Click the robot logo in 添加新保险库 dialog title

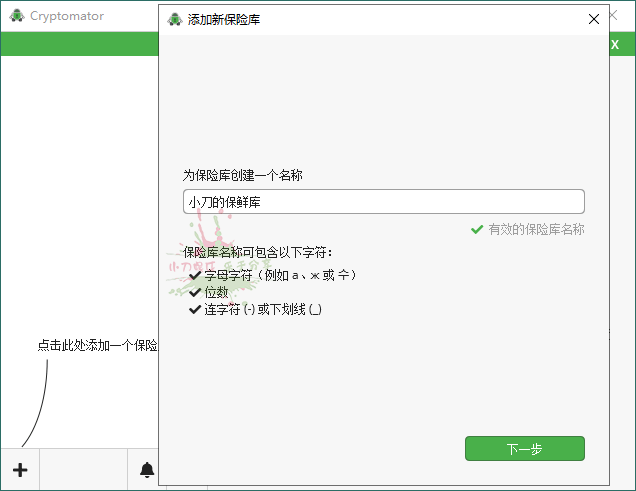coord(175,19)
